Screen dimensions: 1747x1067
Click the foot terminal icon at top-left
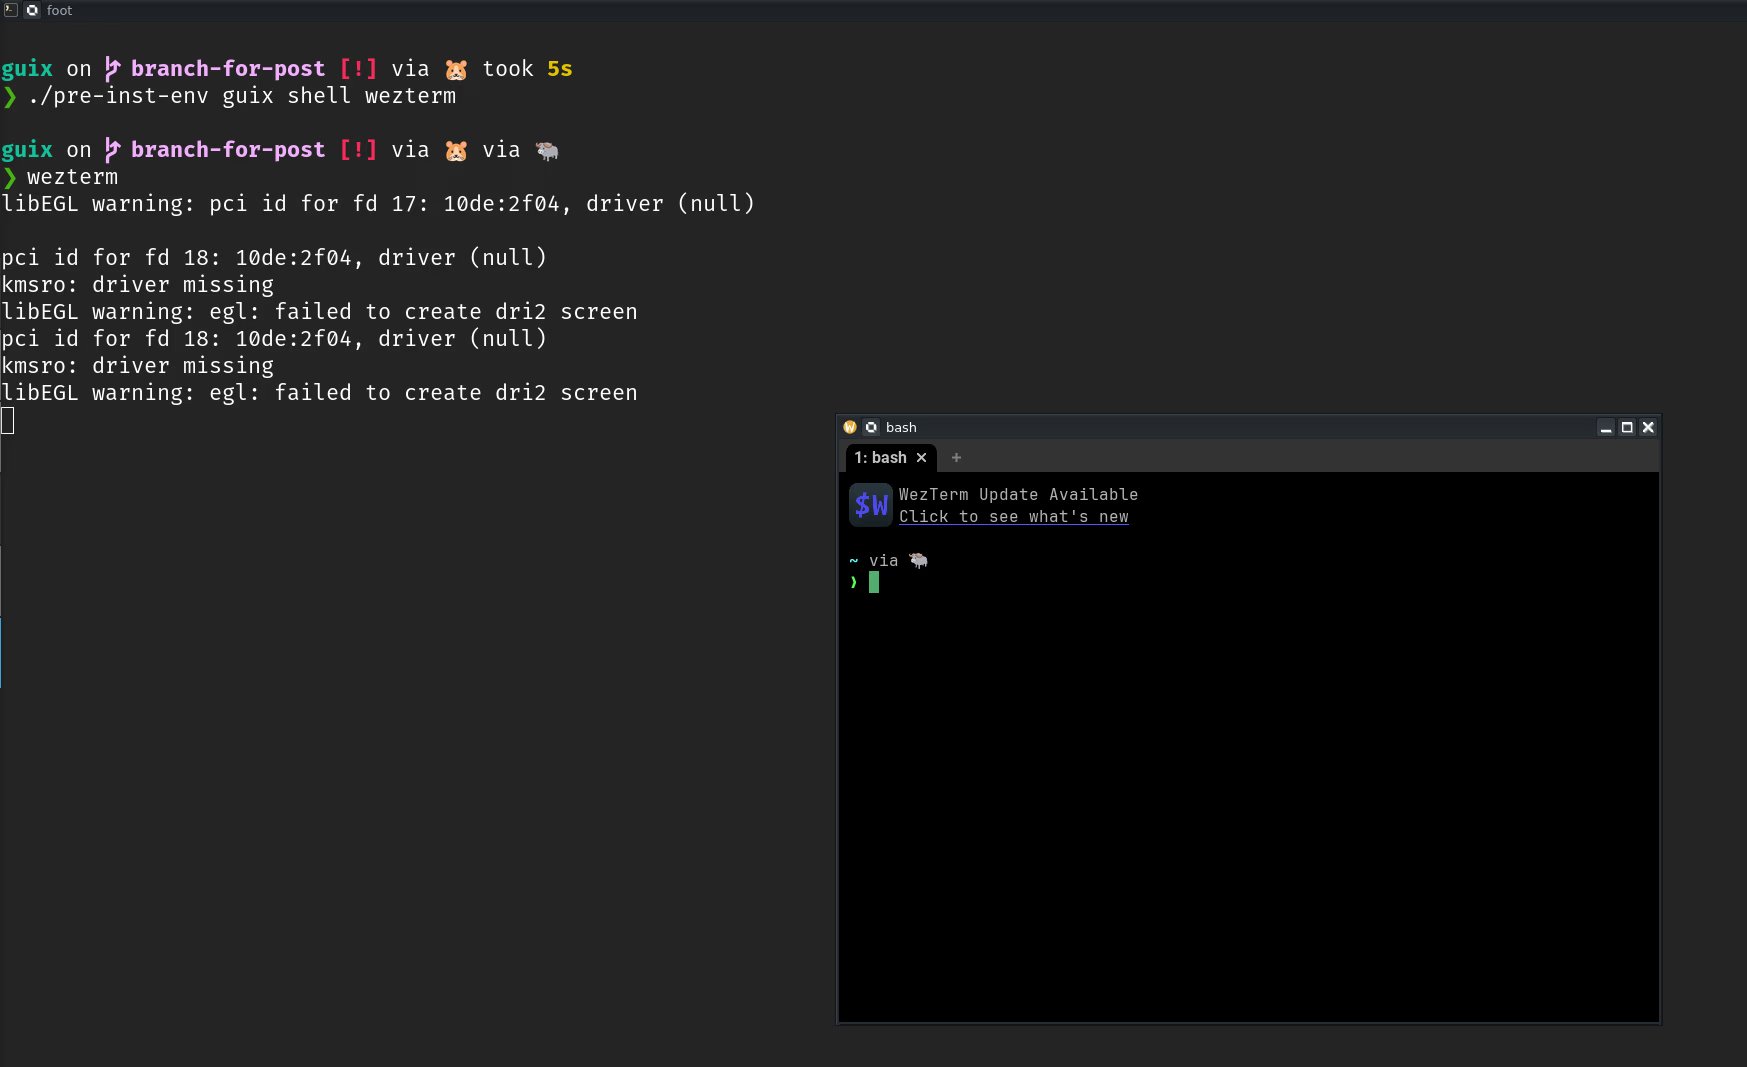click(x=11, y=10)
